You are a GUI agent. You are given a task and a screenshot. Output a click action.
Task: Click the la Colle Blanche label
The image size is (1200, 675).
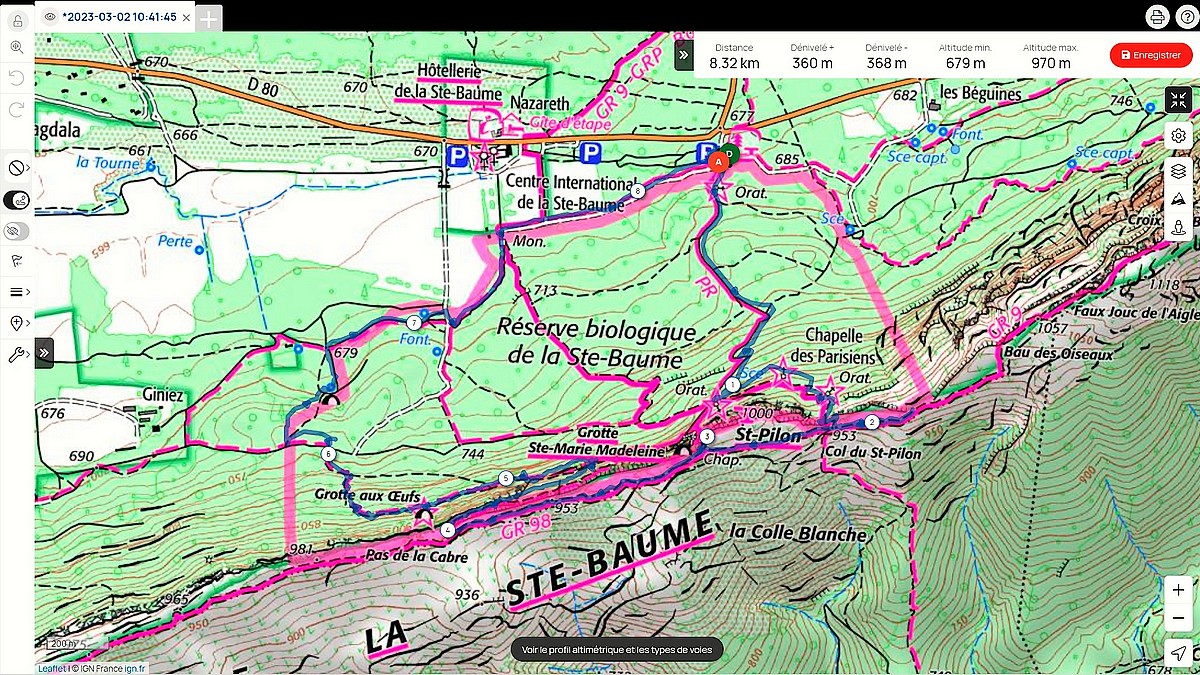point(798,533)
